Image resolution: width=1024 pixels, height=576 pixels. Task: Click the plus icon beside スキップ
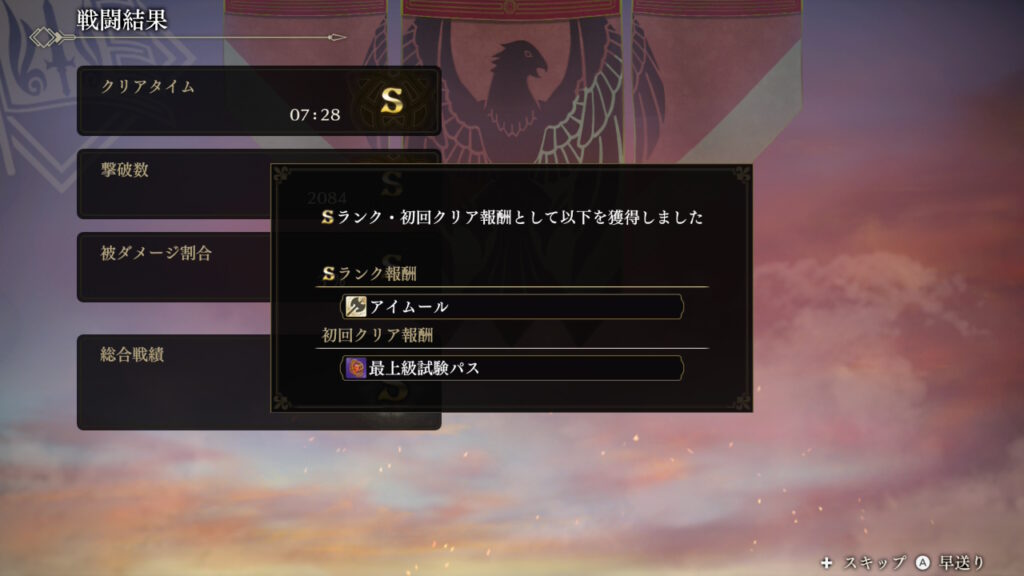click(827, 562)
